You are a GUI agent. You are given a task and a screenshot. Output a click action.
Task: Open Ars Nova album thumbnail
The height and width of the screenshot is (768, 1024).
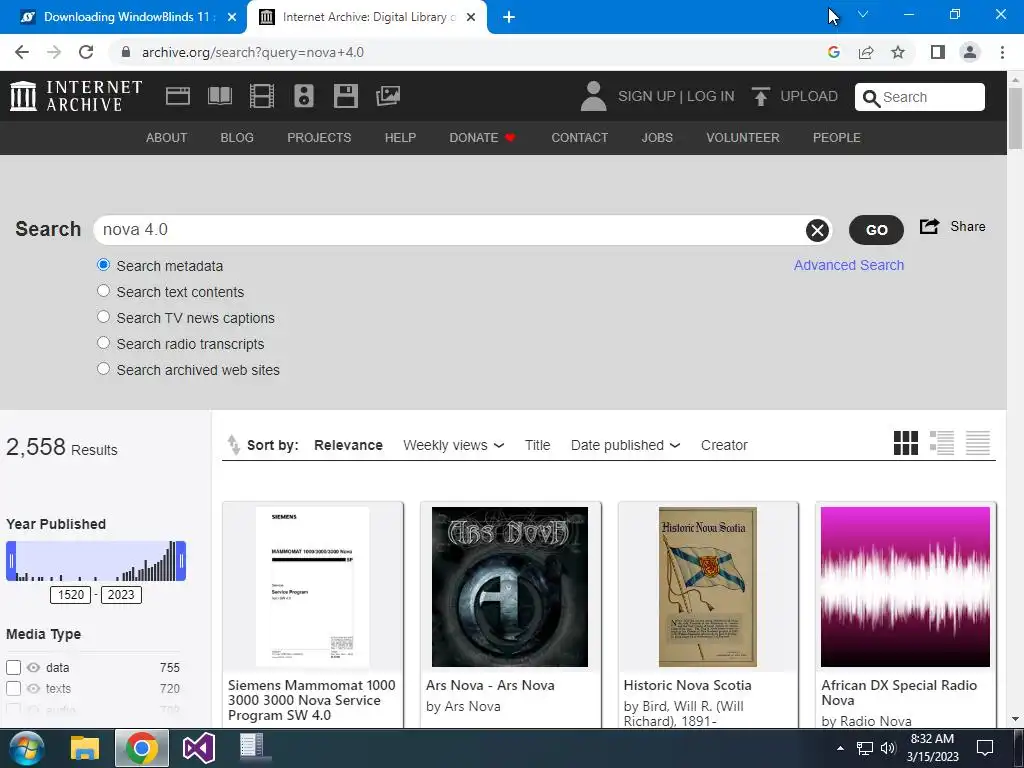point(510,586)
